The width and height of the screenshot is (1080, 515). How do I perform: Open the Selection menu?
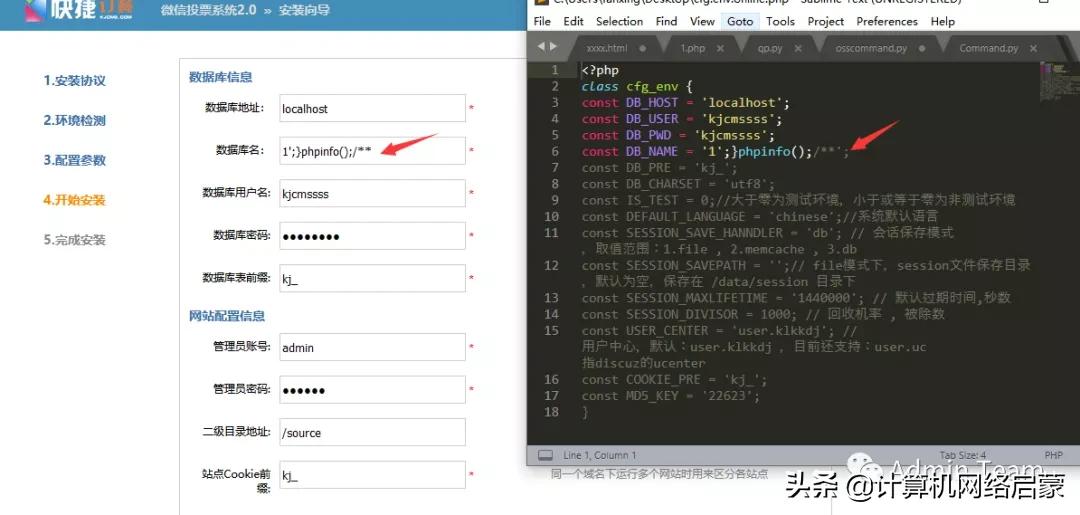click(619, 21)
